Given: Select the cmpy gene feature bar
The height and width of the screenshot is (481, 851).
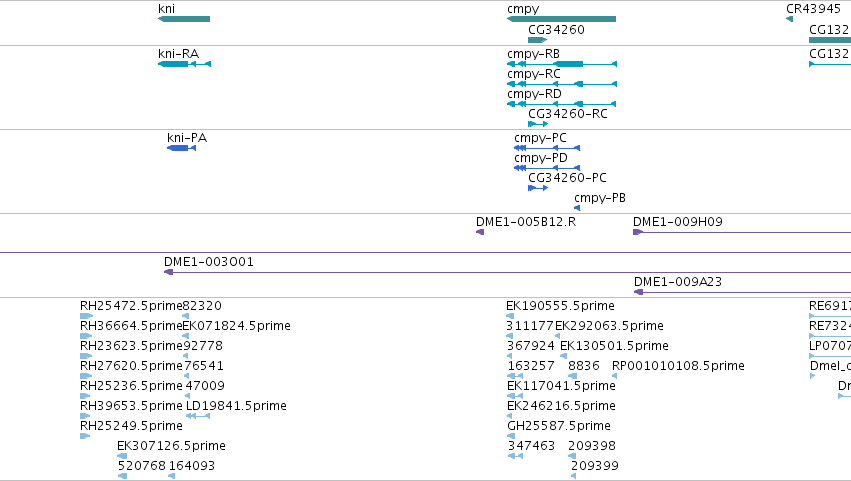Looking at the screenshot, I should 561,19.
